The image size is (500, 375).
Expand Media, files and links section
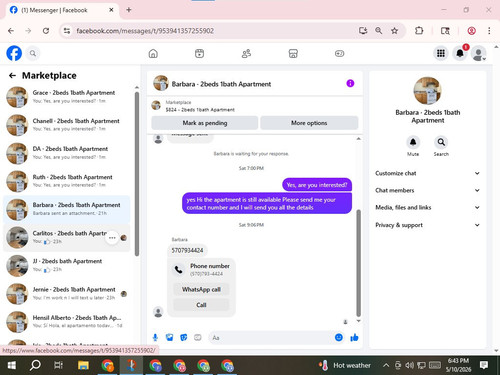(x=428, y=207)
